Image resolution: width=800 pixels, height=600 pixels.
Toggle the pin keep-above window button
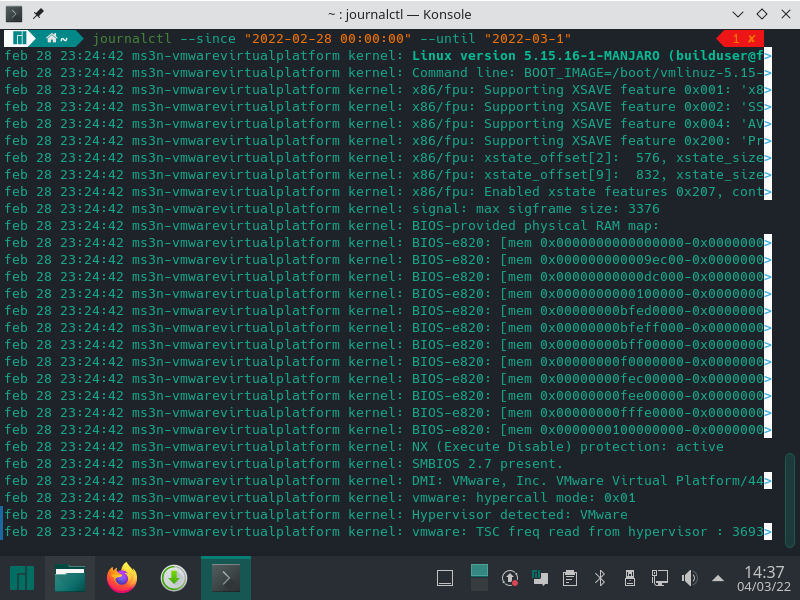tap(38, 14)
